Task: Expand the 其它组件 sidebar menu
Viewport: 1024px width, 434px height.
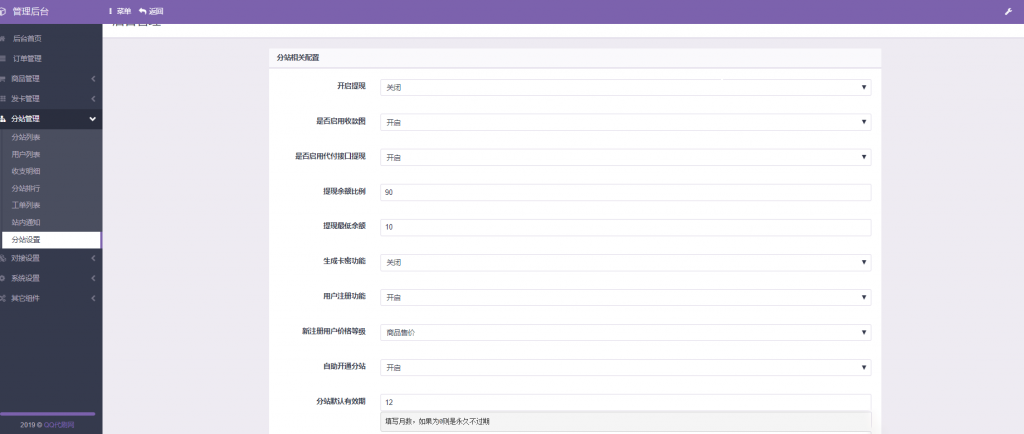Action: pos(51,299)
